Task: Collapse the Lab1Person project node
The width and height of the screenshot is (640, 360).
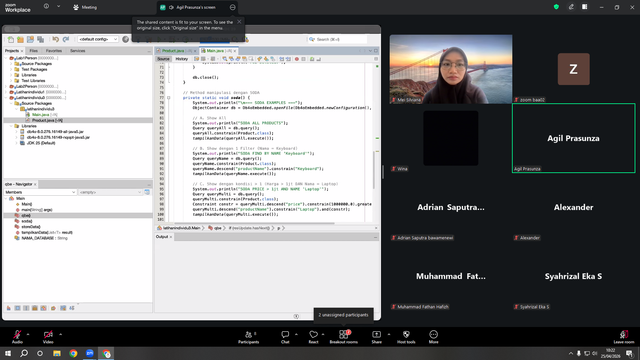Action: [7, 58]
